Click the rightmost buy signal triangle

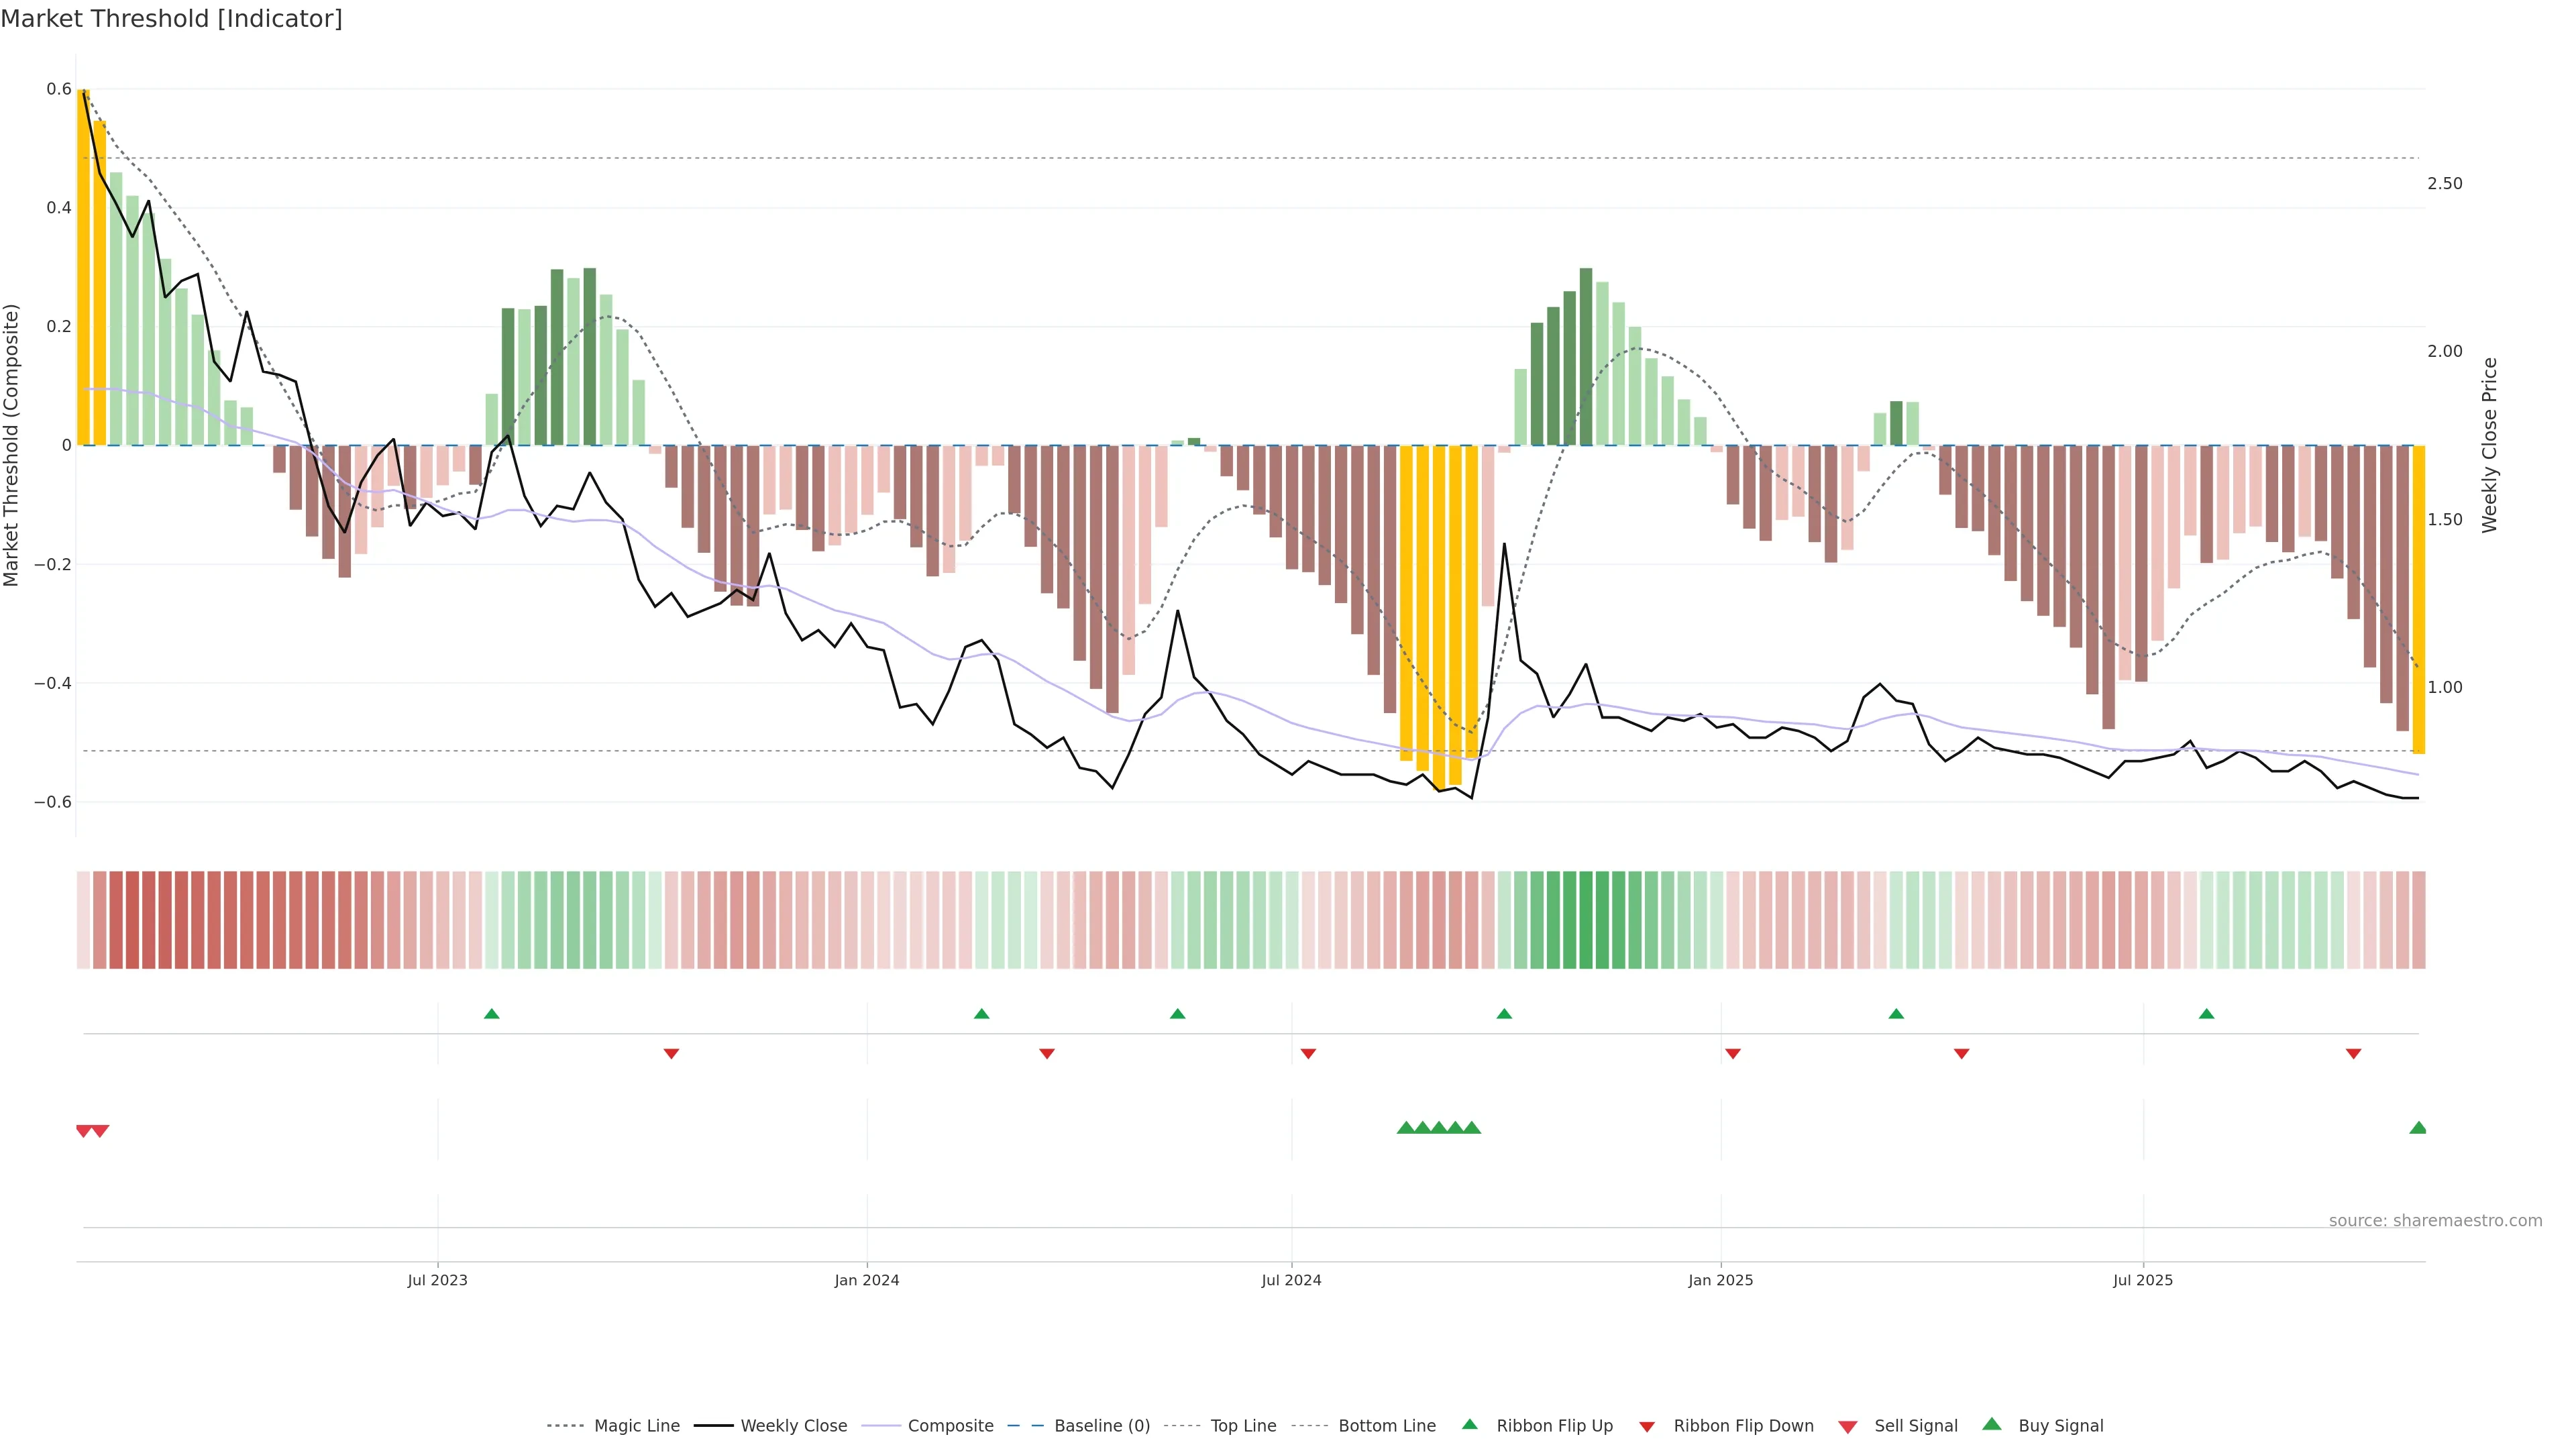click(2418, 1128)
